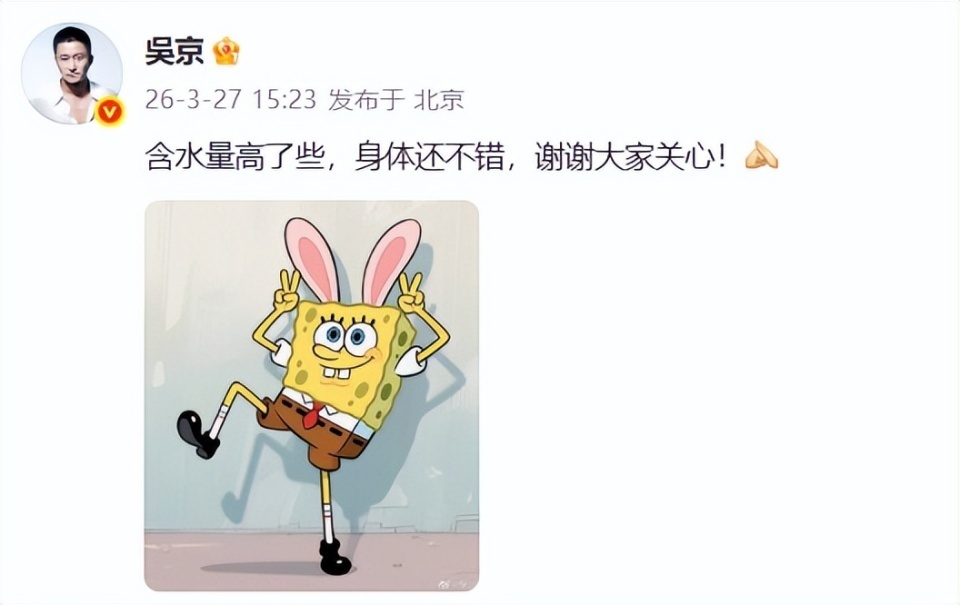The image size is (960, 605).
Task: Open 吴京's profile avatar photo
Action: click(72, 73)
